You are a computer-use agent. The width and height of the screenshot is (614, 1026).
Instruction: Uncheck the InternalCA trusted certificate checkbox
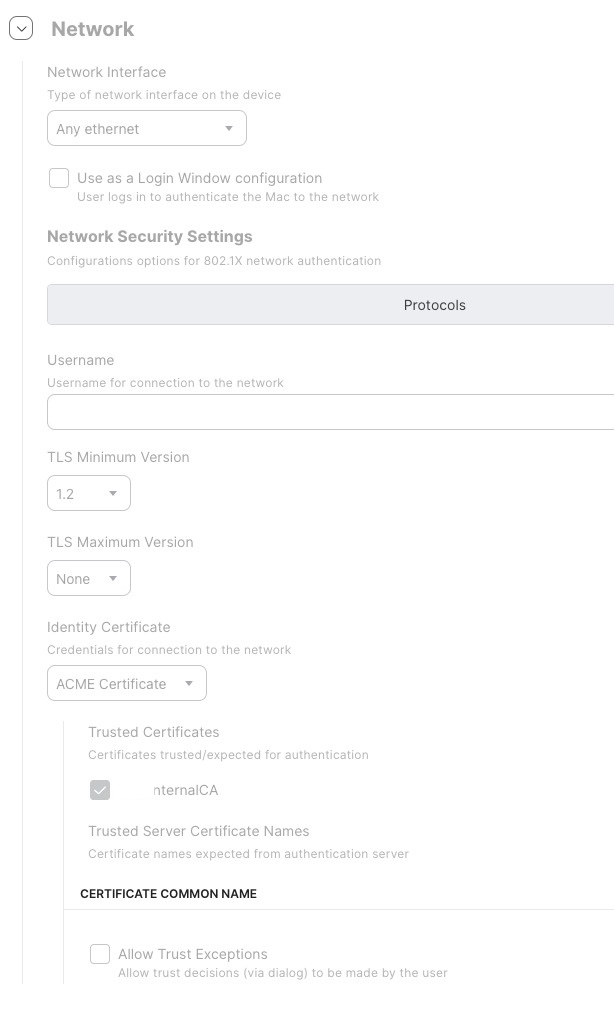tap(100, 791)
